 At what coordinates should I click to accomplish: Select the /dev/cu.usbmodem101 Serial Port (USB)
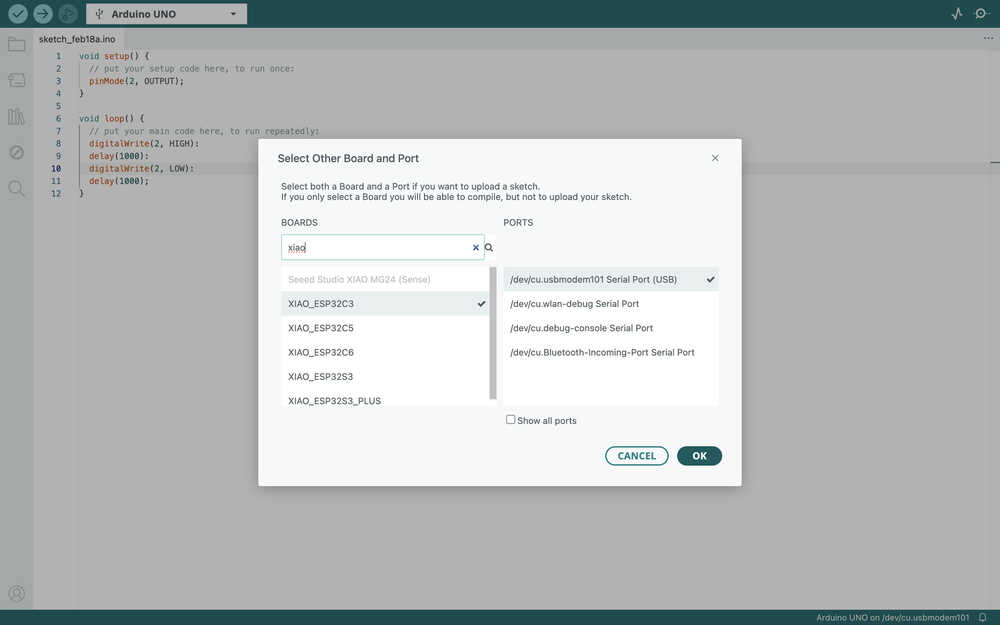point(611,279)
